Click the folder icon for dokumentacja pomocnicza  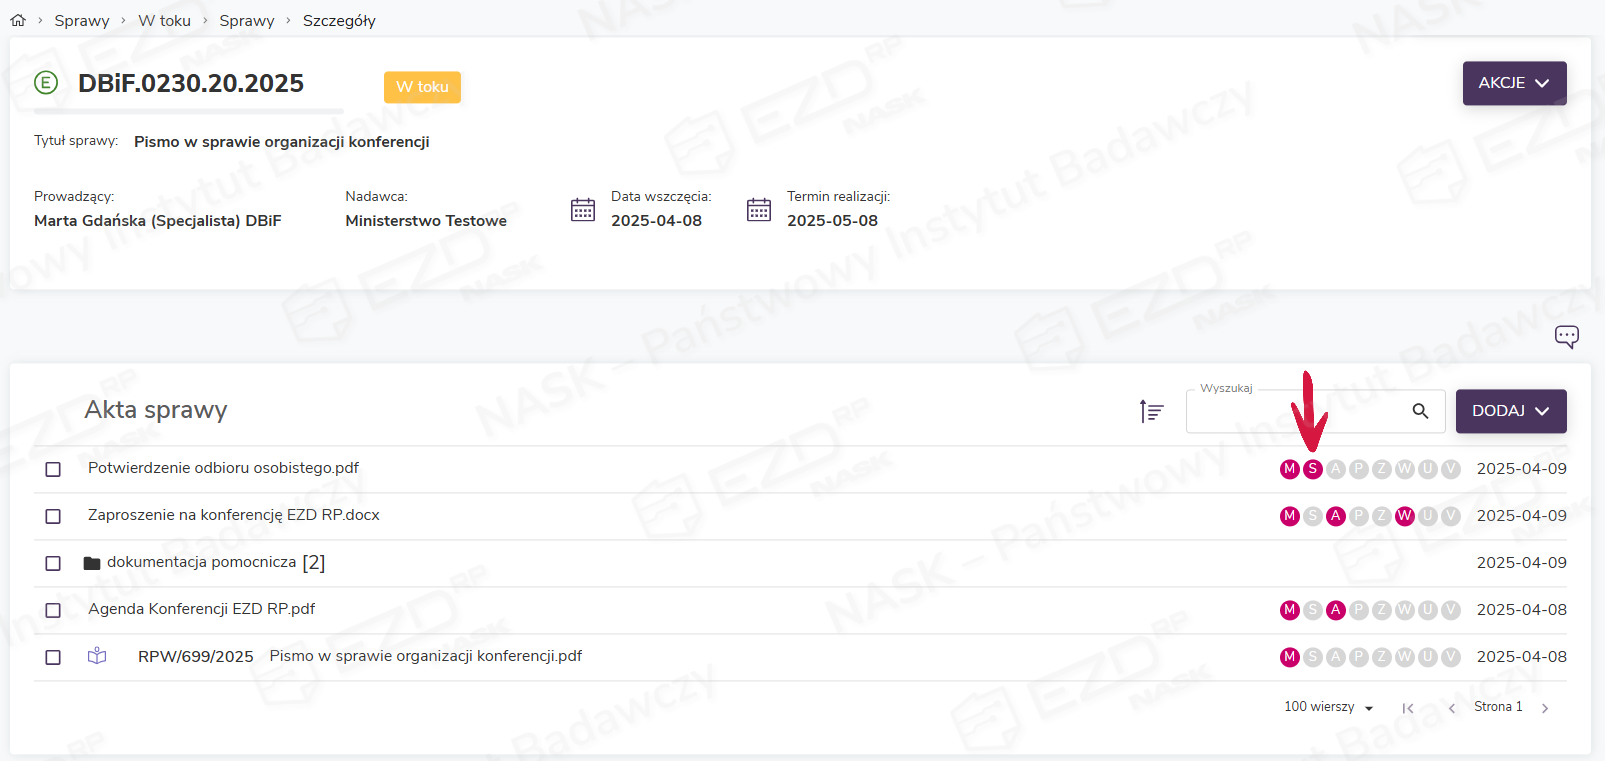click(x=92, y=563)
